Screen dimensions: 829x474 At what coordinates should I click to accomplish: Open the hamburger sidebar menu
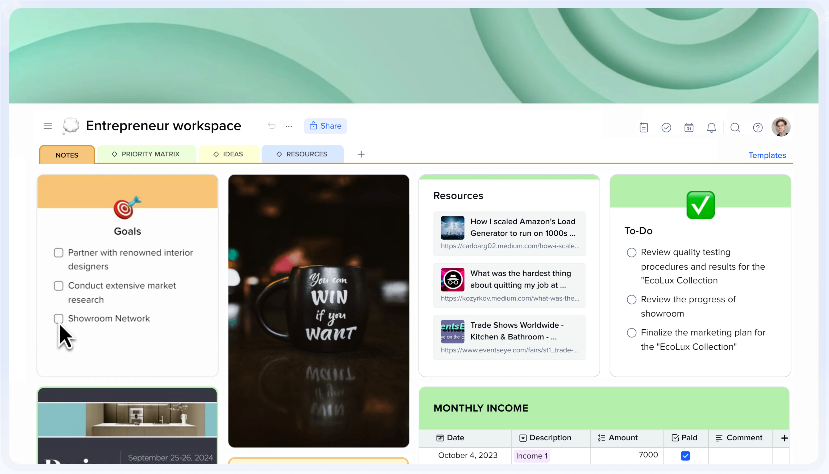pyautogui.click(x=48, y=126)
